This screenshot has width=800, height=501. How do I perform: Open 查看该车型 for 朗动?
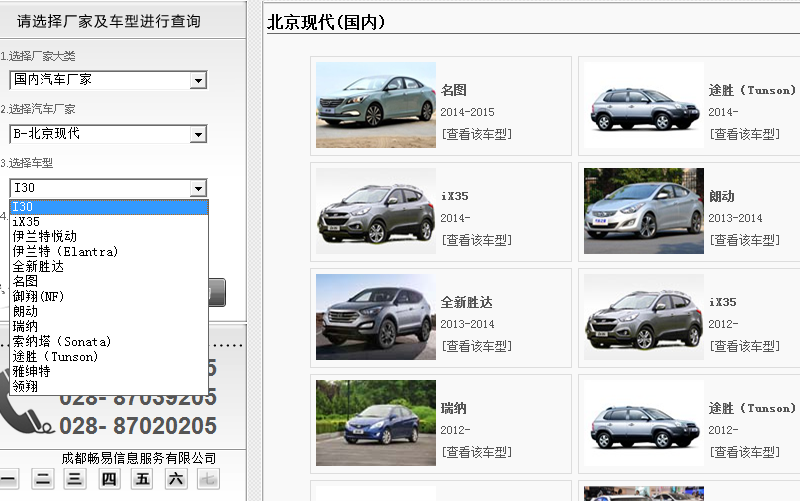pos(745,240)
